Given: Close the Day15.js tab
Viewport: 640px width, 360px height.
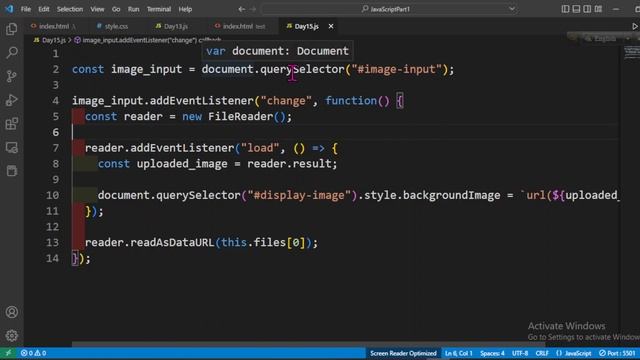Looking at the screenshot, I should click(x=331, y=26).
